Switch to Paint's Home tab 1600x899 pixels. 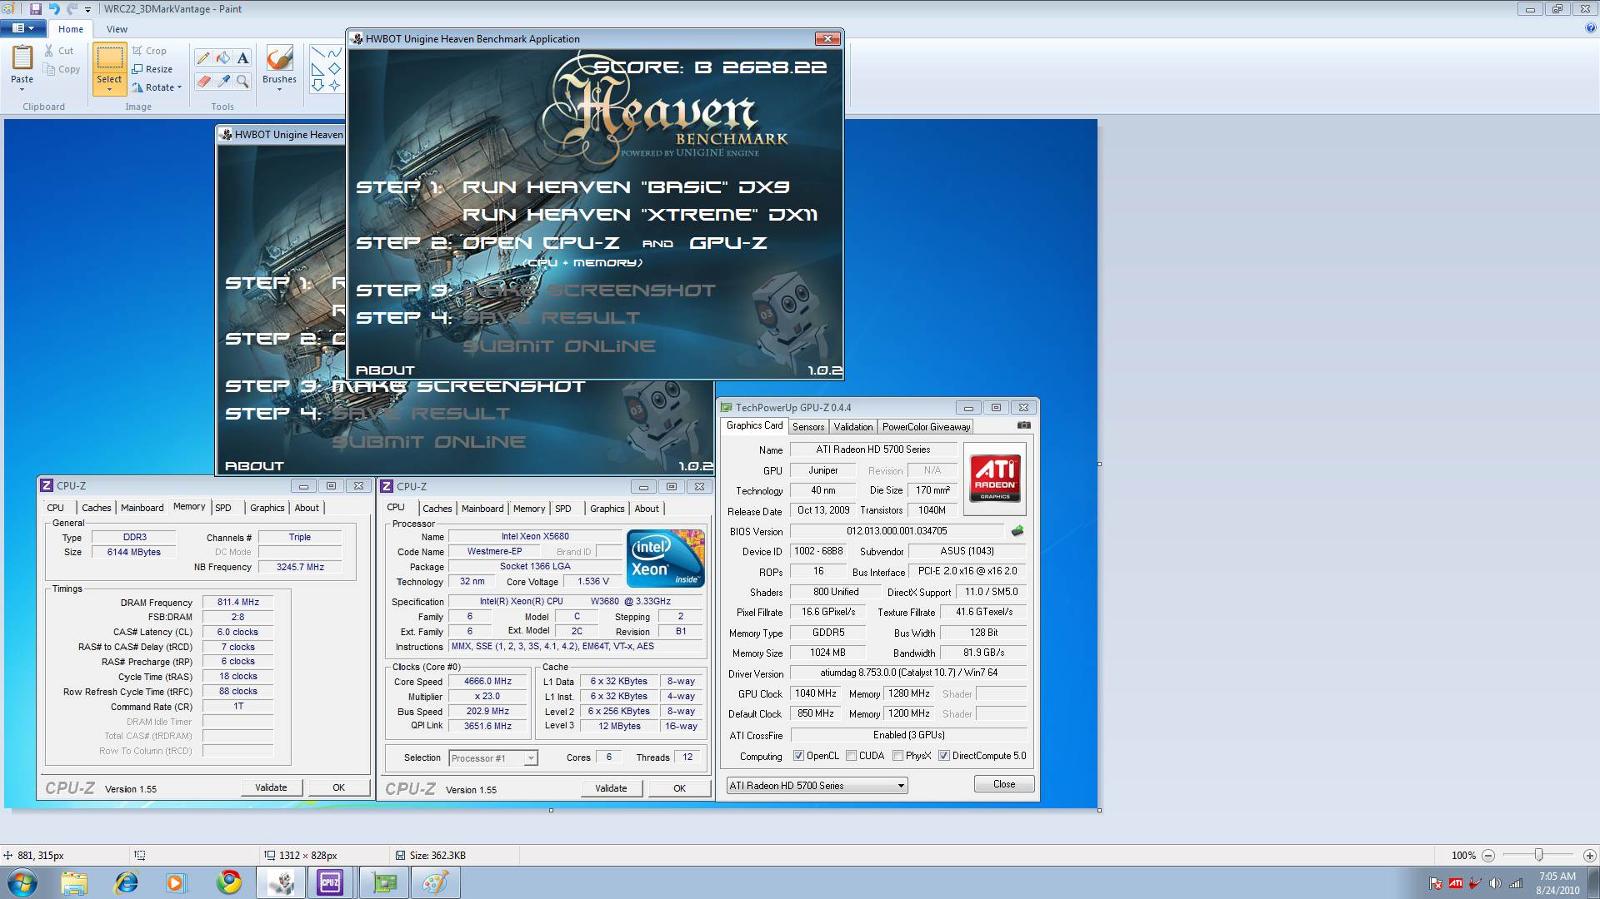[71, 29]
